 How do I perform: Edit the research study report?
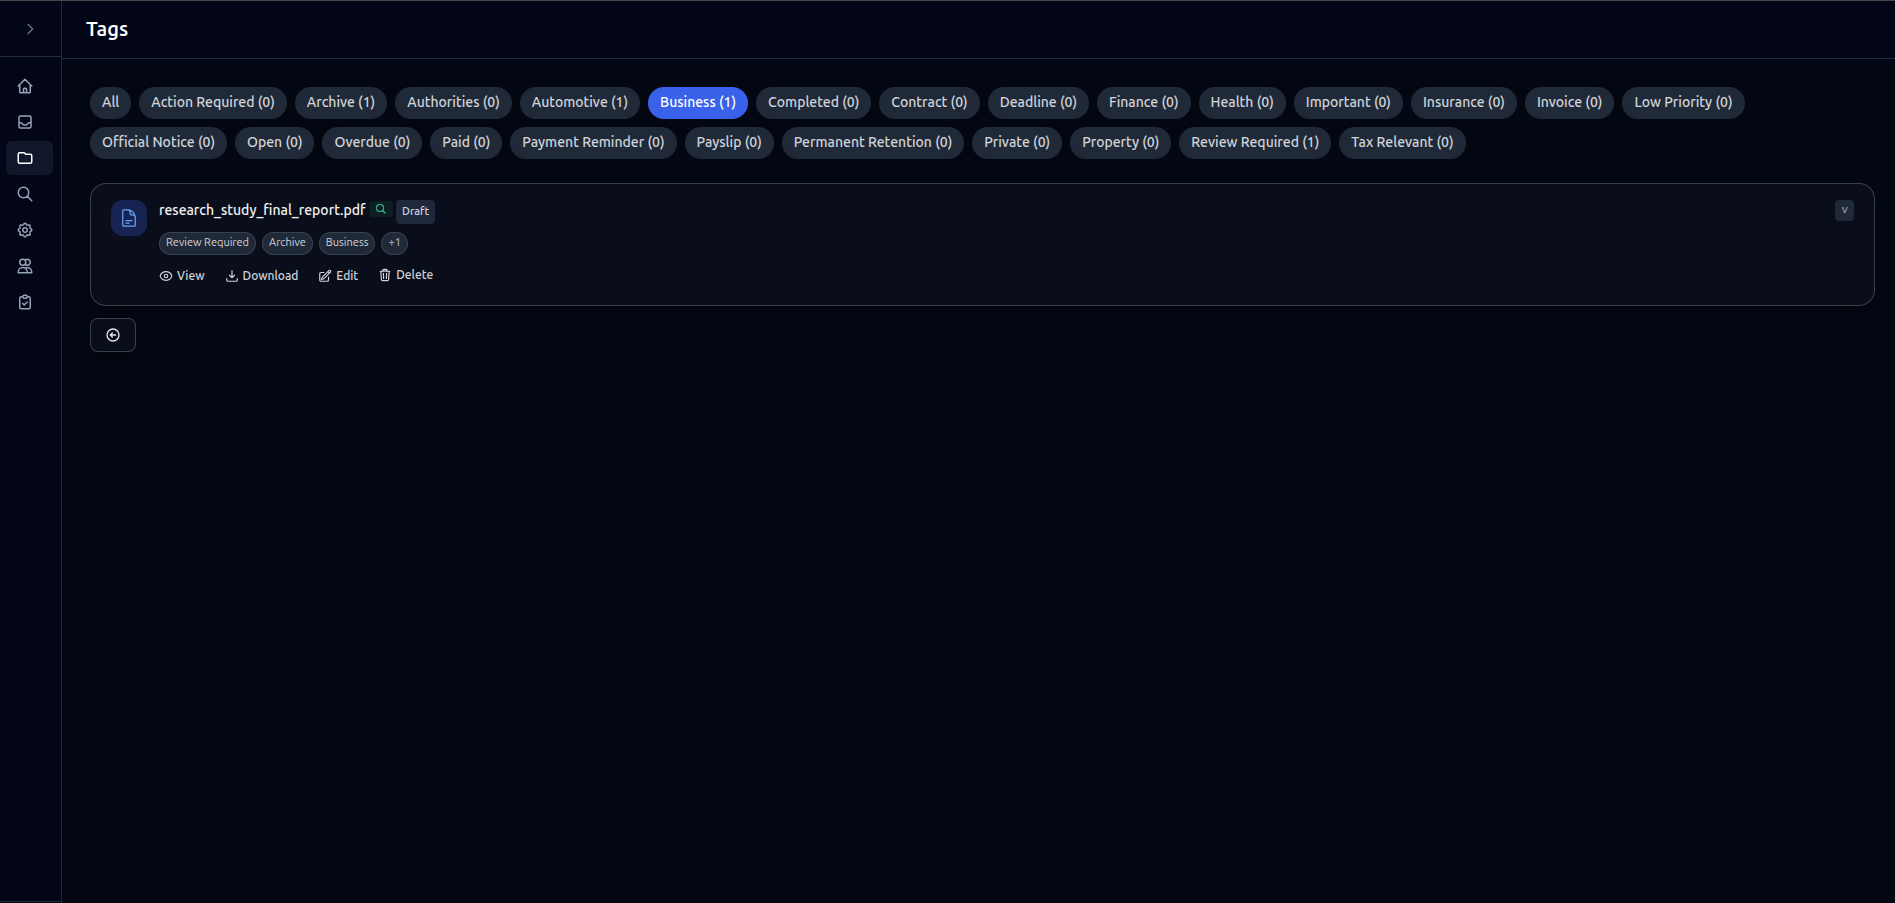338,276
